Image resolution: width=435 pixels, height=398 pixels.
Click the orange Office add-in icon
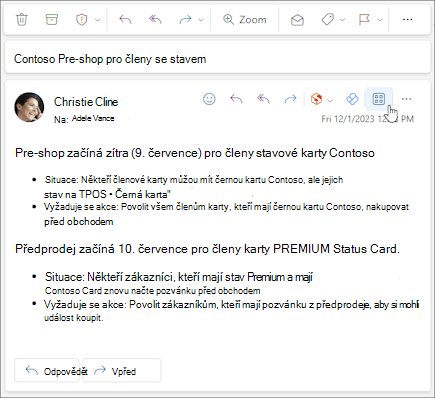pyautogui.click(x=316, y=99)
